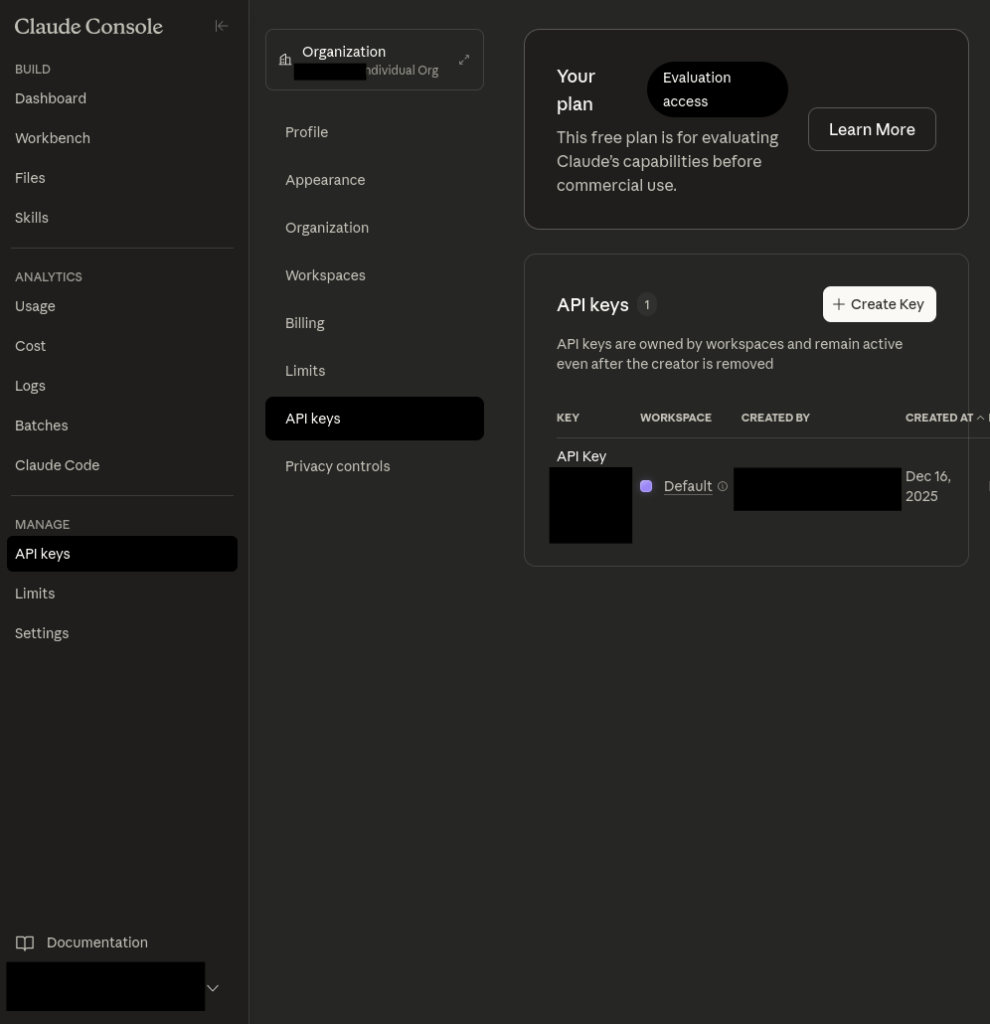The height and width of the screenshot is (1024, 990).
Task: Go to Dashboard in the sidebar
Action: click(x=51, y=98)
